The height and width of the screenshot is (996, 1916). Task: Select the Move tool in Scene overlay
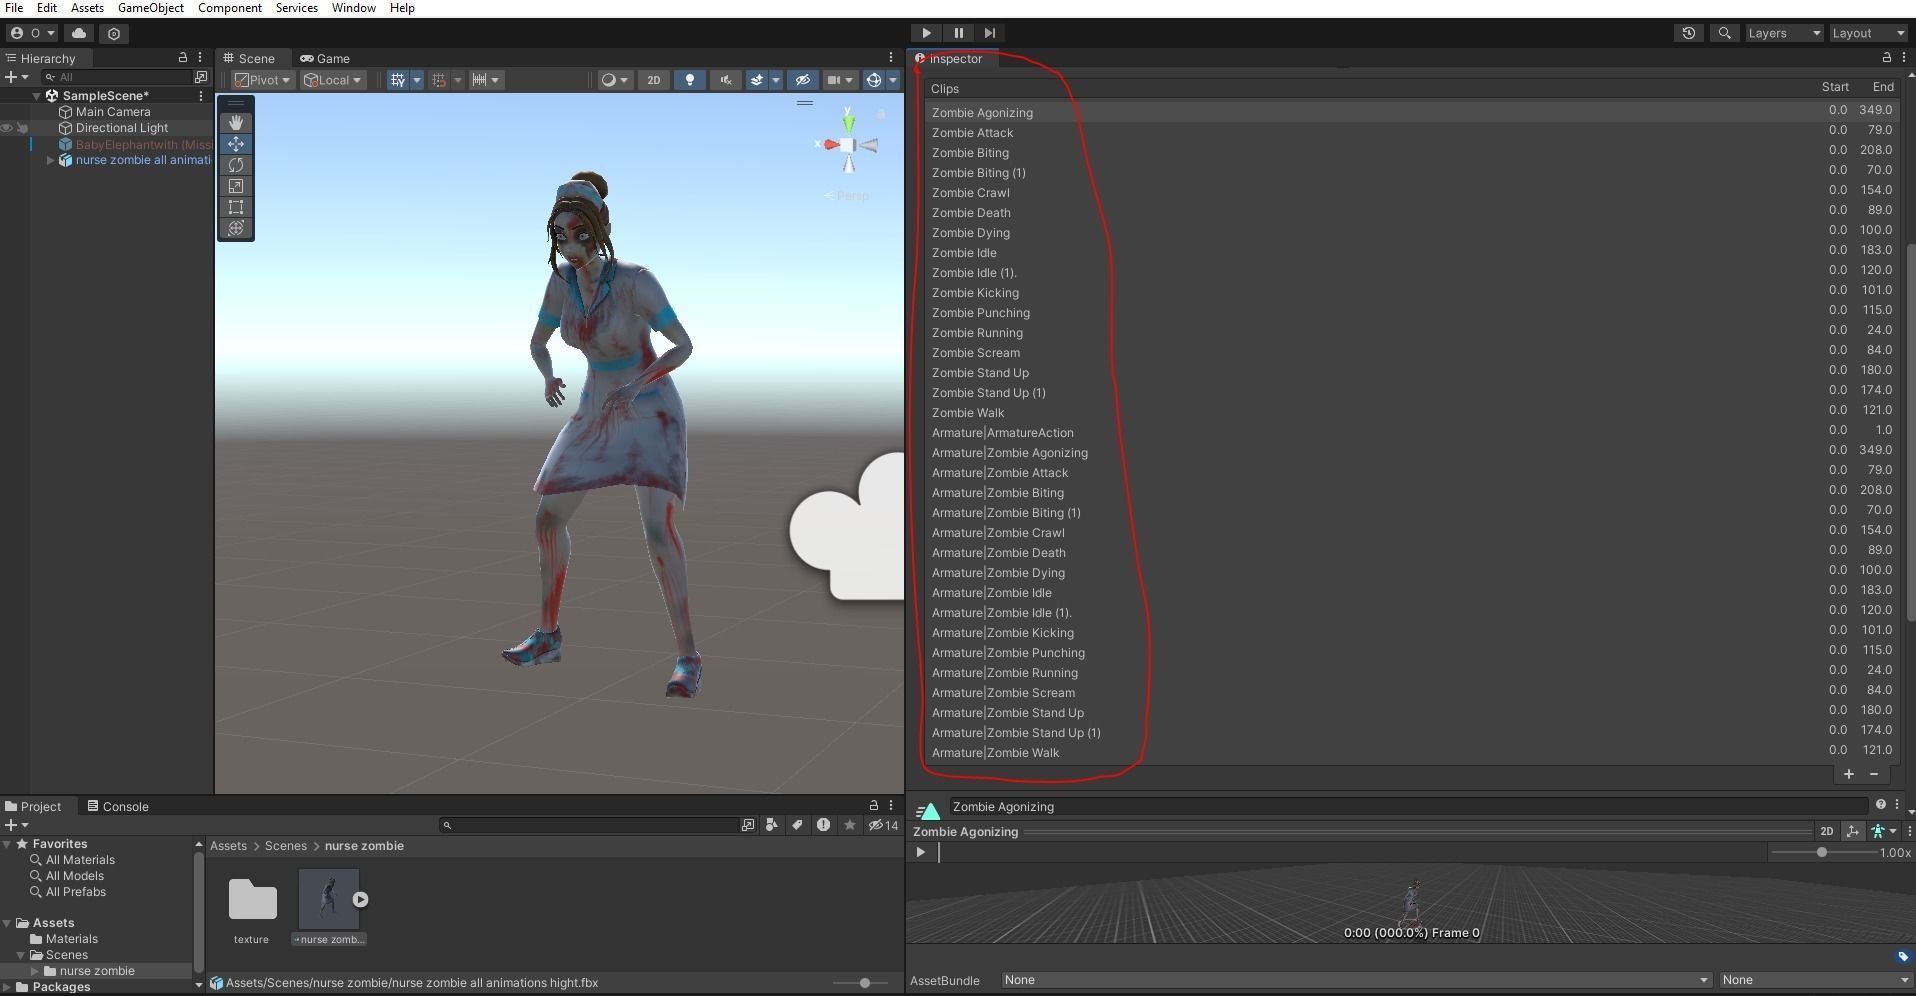(x=236, y=144)
